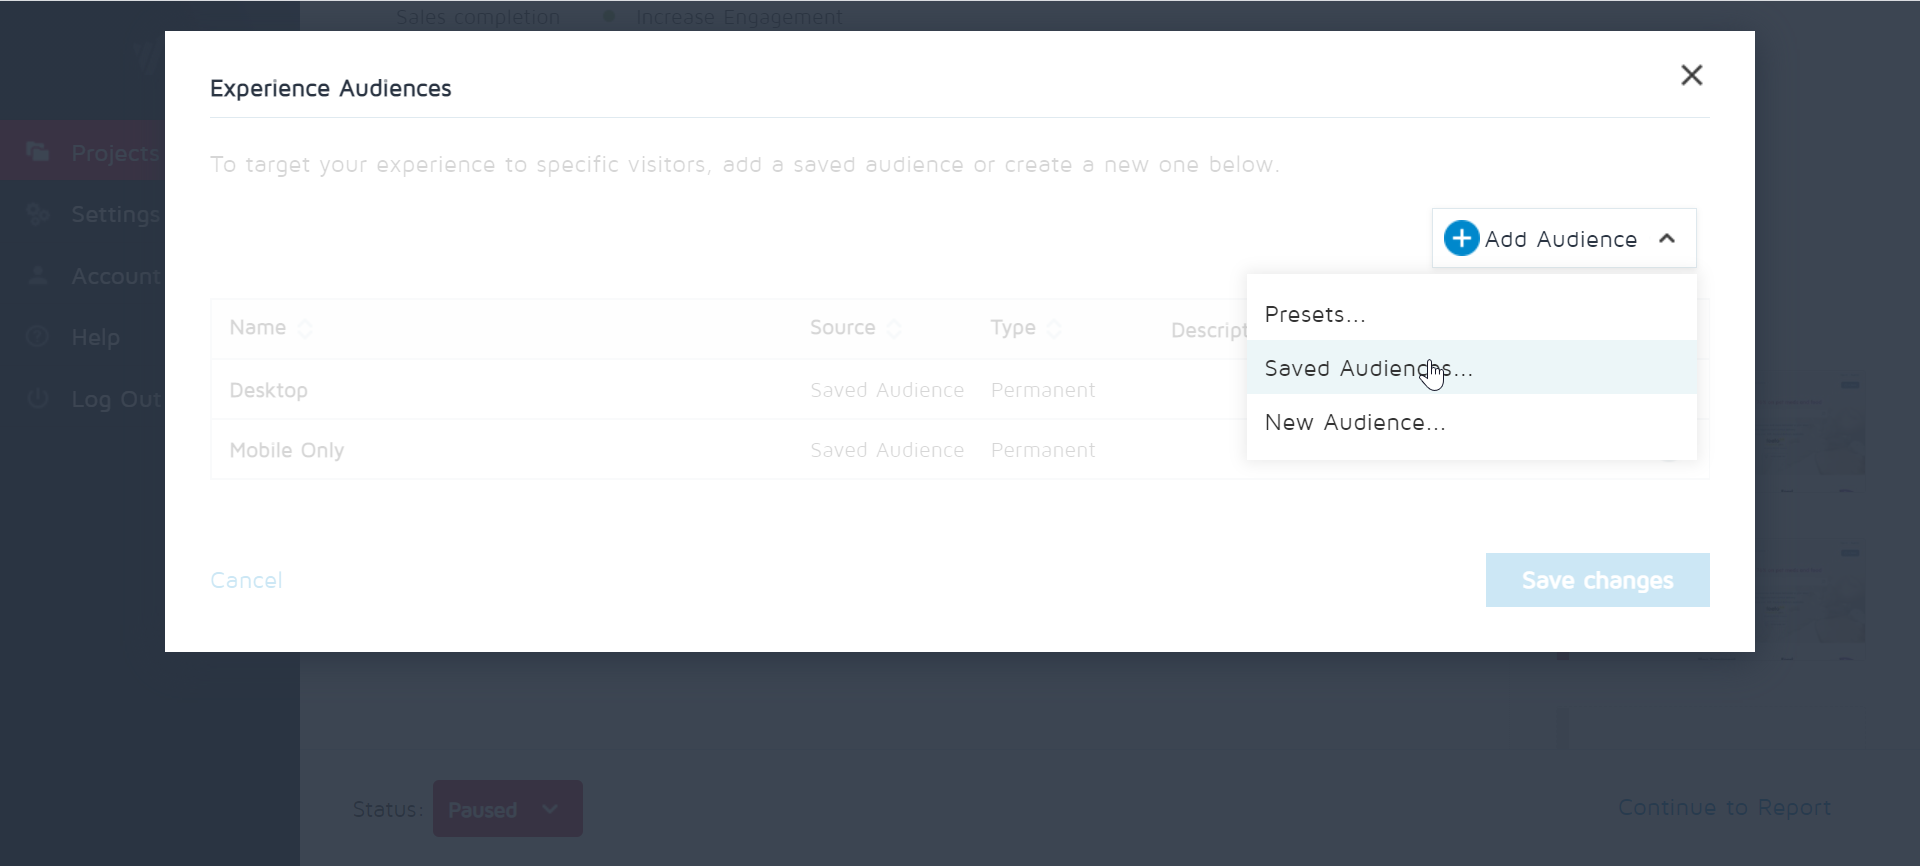
Task: Open the Account sidebar item
Action: pos(114,277)
